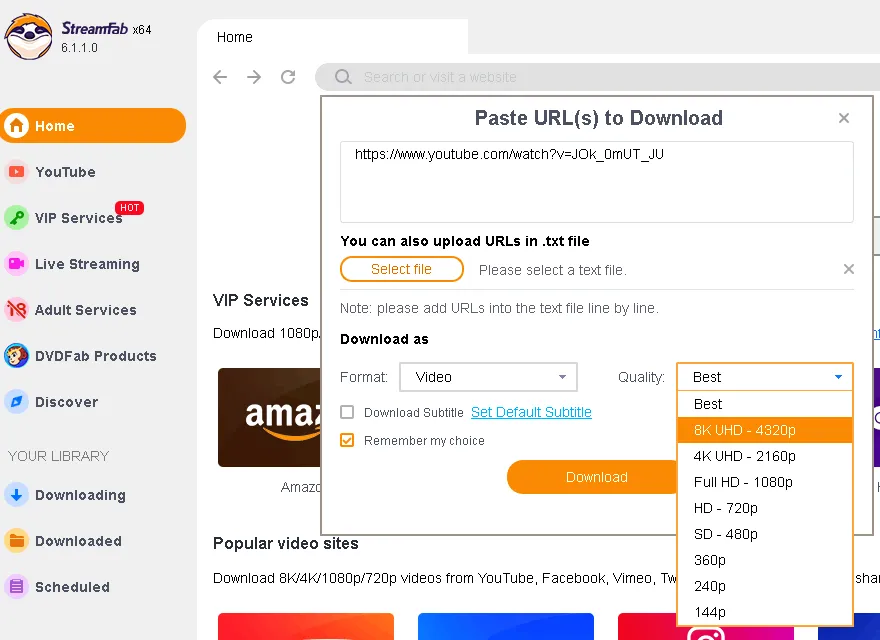Uncheck Remember my choice checkbox
This screenshot has width=880, height=640.
click(347, 440)
